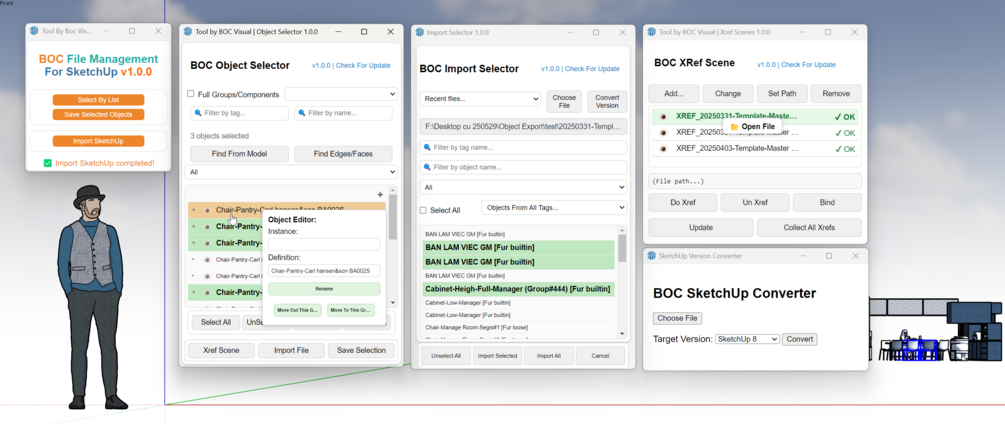
Task: Focus the Filter by tag... field
Action: coord(240,113)
